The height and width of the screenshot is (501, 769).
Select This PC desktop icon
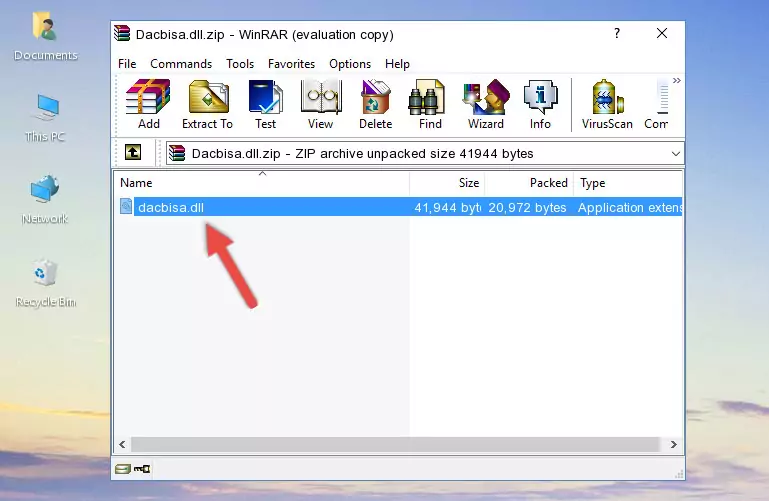point(45,118)
